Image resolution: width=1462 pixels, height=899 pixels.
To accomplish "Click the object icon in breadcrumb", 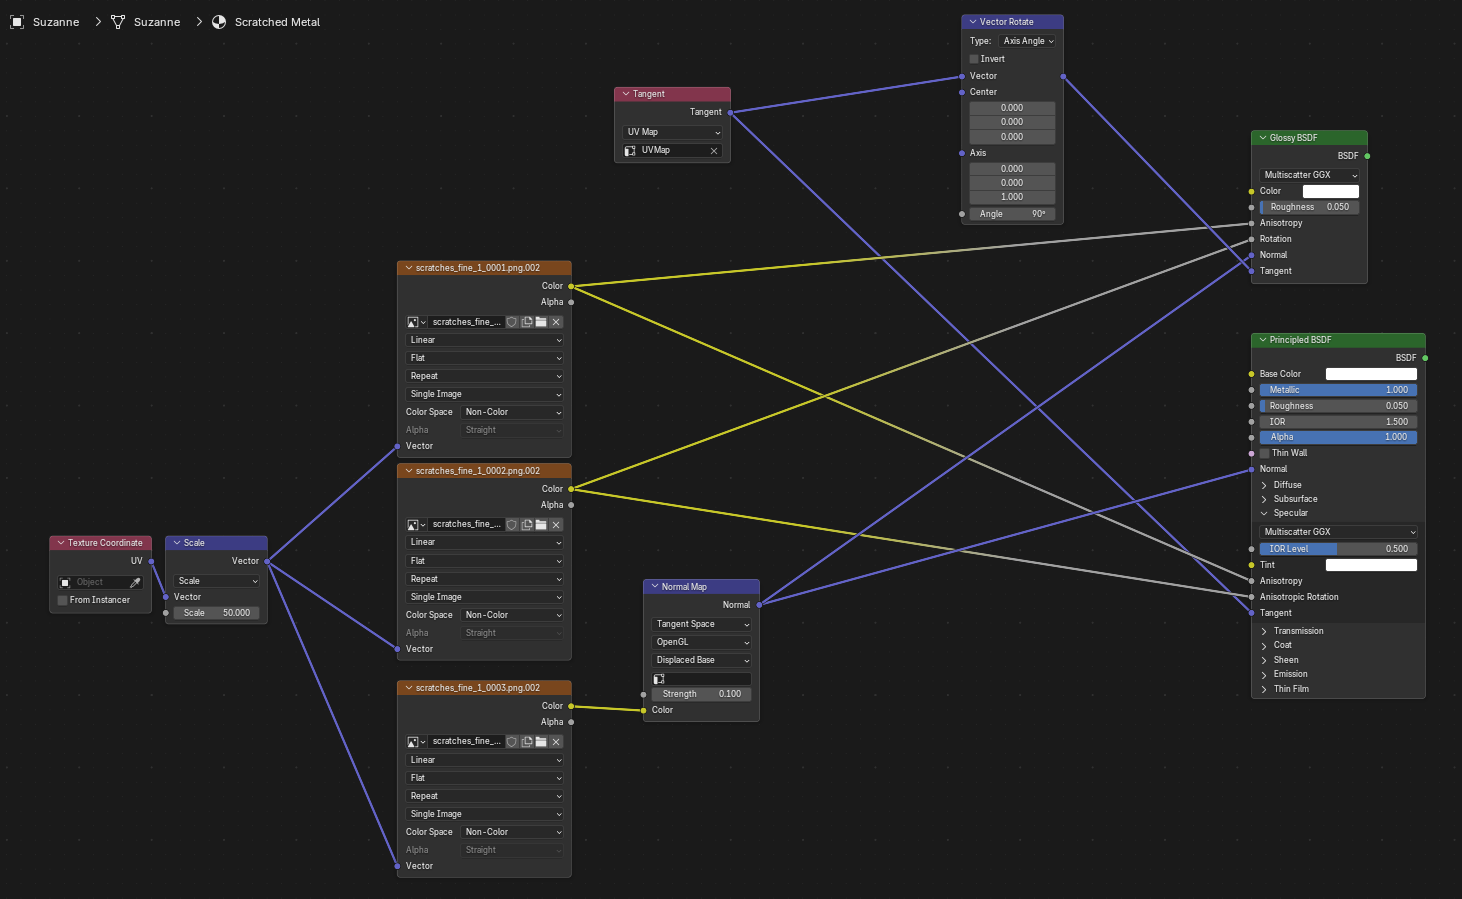I will click(x=17, y=22).
